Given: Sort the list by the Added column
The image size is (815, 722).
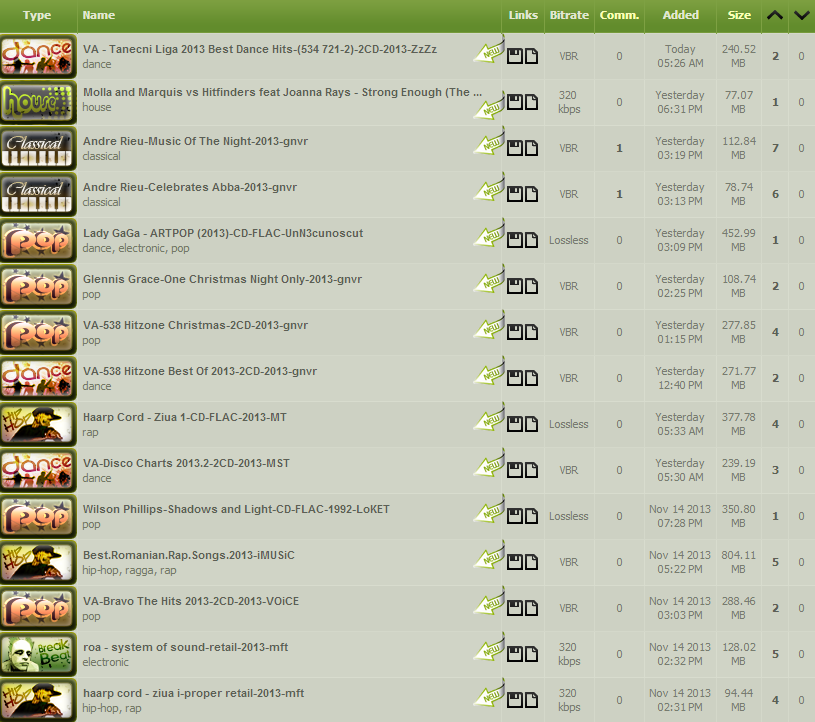Looking at the screenshot, I should coord(680,15).
